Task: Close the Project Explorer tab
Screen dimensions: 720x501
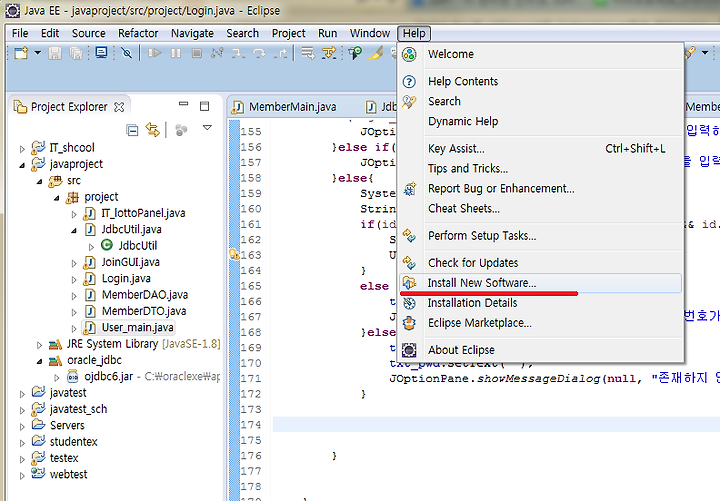Action: [x=119, y=107]
